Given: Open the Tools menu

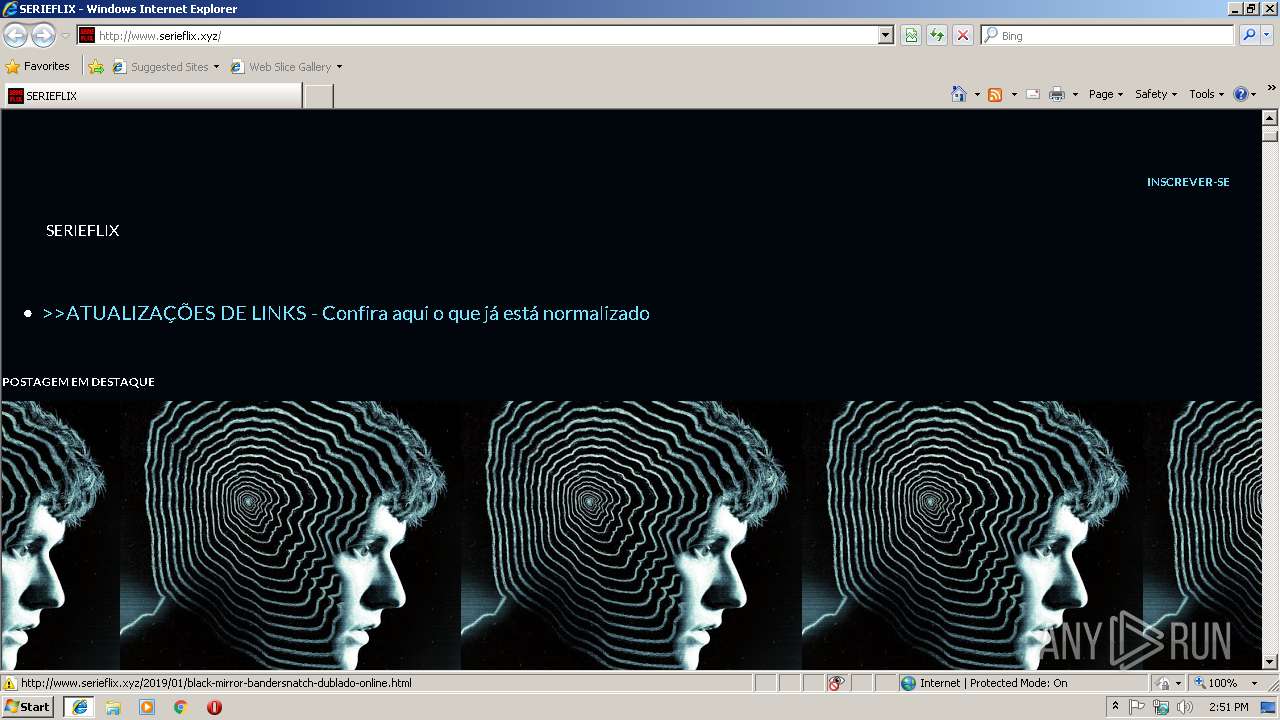Looking at the screenshot, I should point(1207,94).
